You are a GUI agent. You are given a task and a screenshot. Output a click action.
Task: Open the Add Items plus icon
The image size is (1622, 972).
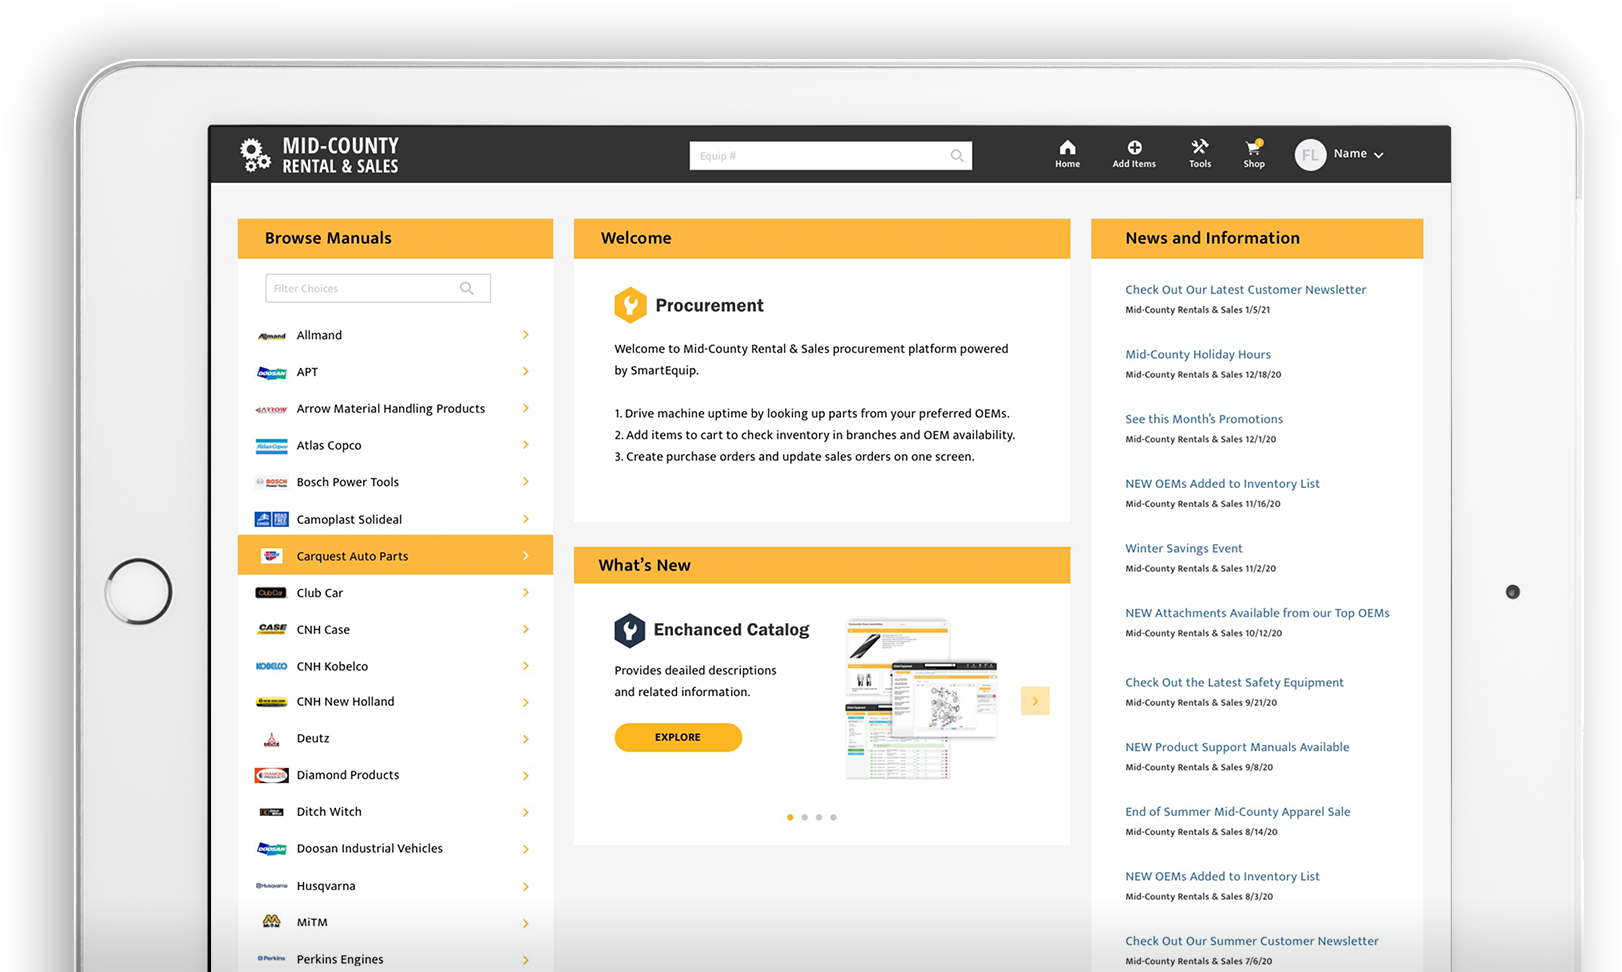[1134, 148]
